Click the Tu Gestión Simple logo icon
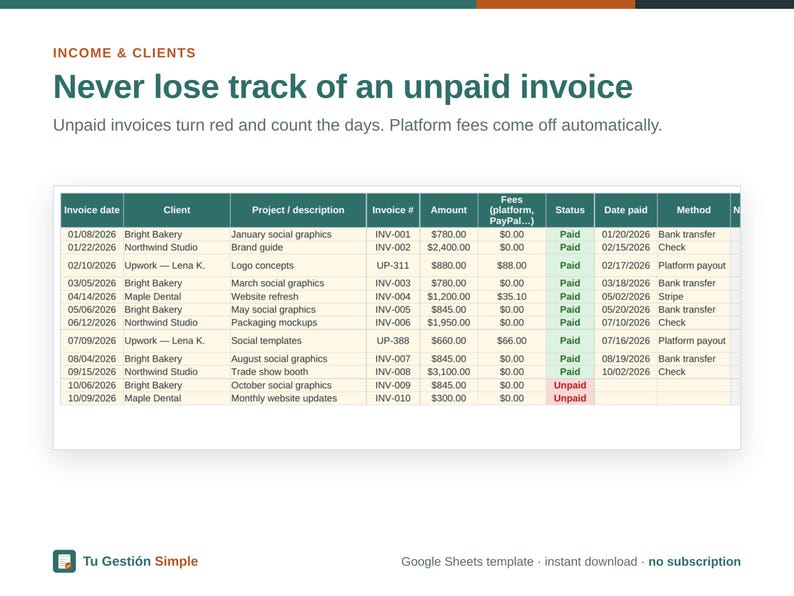Image resolution: width=794 pixels, height=596 pixels. pyautogui.click(x=64, y=561)
